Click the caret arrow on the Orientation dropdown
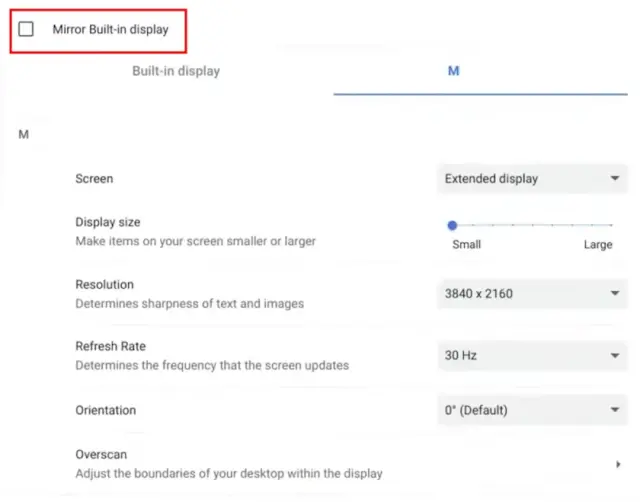The width and height of the screenshot is (640, 502). (614, 410)
